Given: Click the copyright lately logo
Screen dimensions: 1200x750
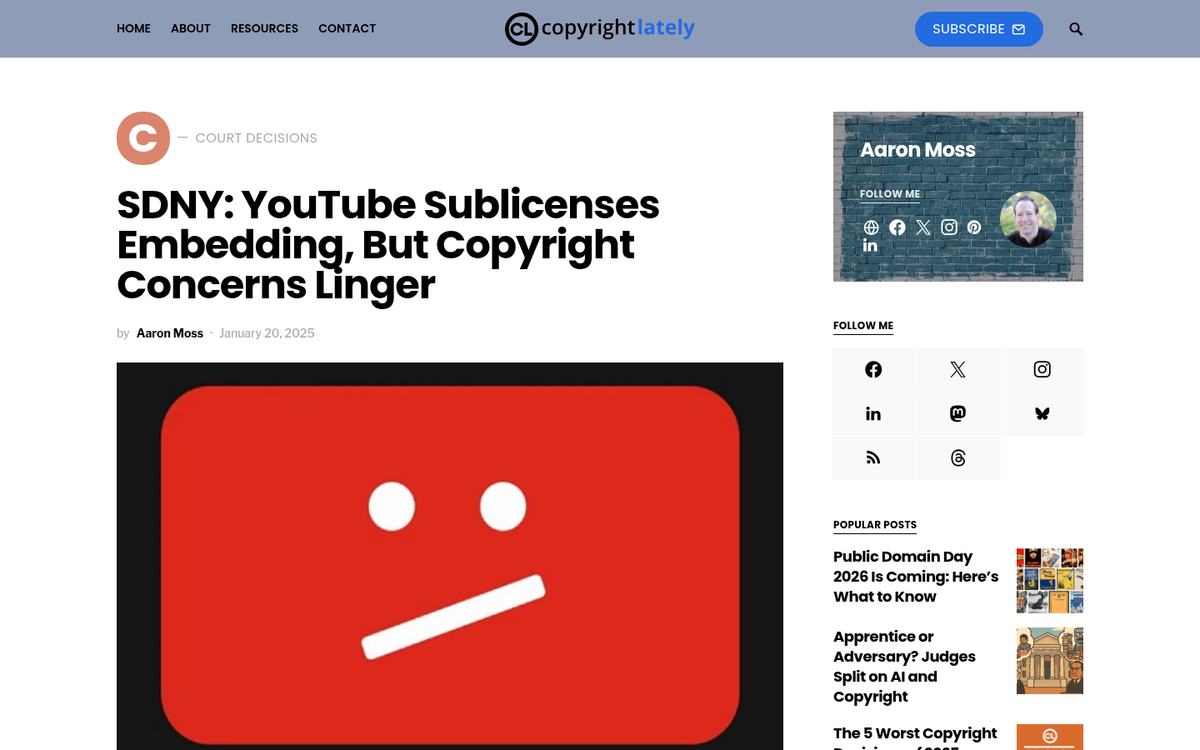Looking at the screenshot, I should (x=599, y=29).
